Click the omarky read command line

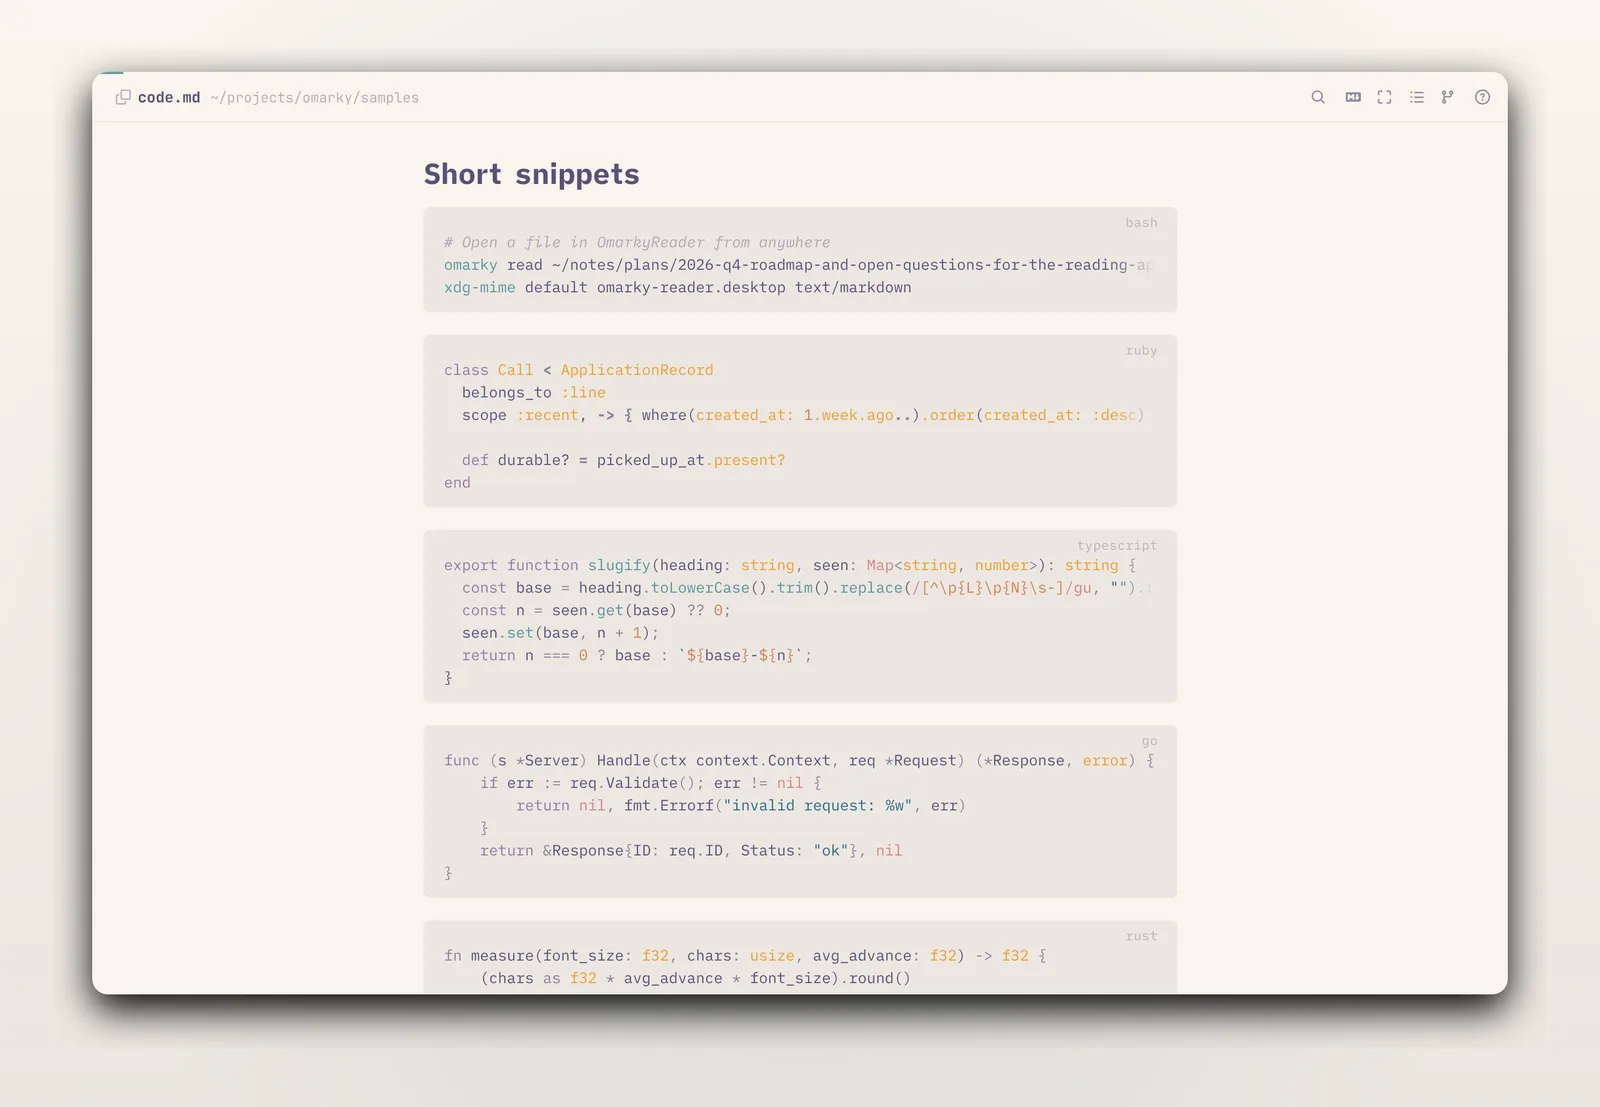pos(799,265)
